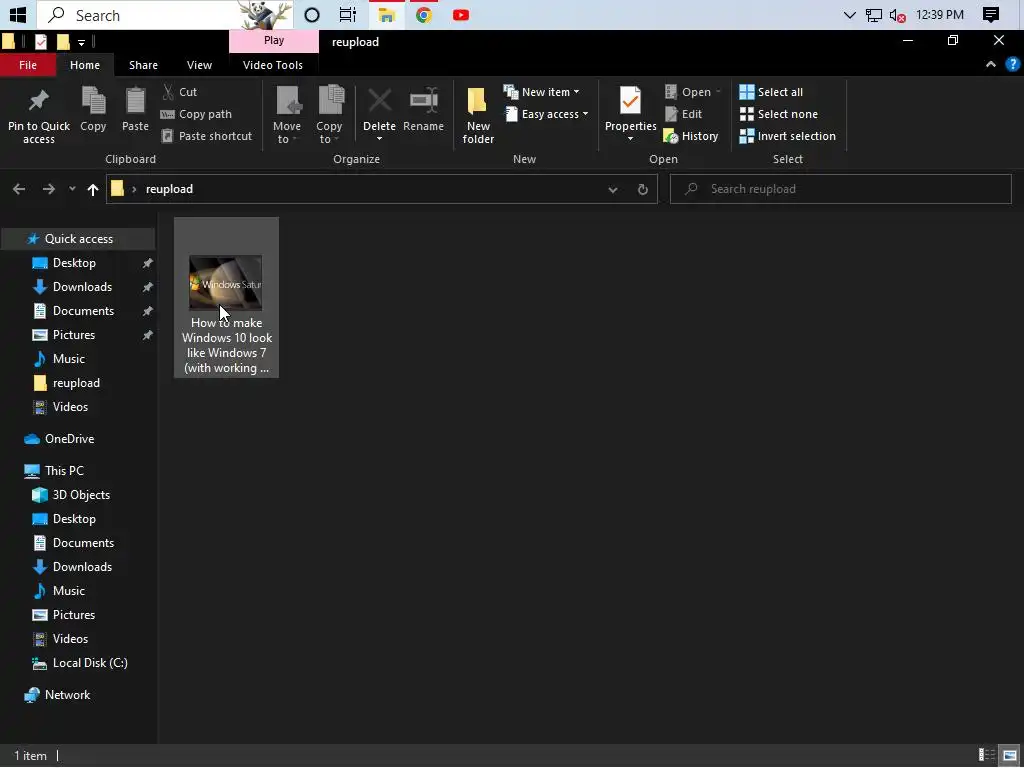Image resolution: width=1024 pixels, height=768 pixels.
Task: Refresh the reupload folder
Action: [x=643, y=189]
